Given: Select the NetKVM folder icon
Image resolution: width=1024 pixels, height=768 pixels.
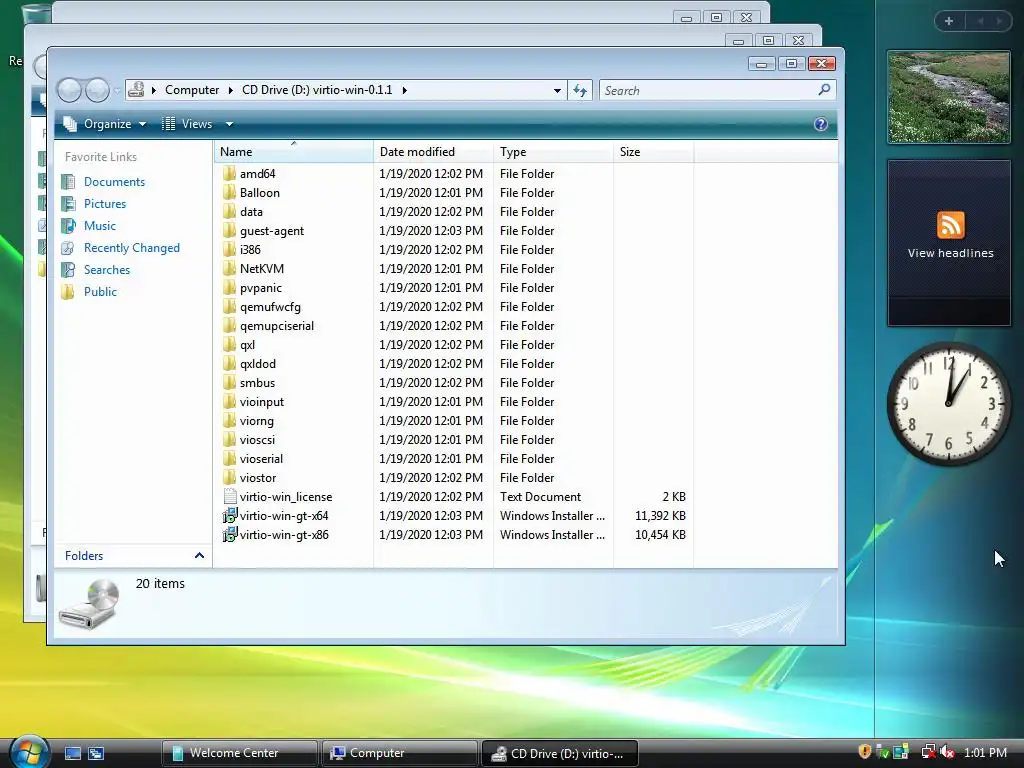Looking at the screenshot, I should [229, 268].
